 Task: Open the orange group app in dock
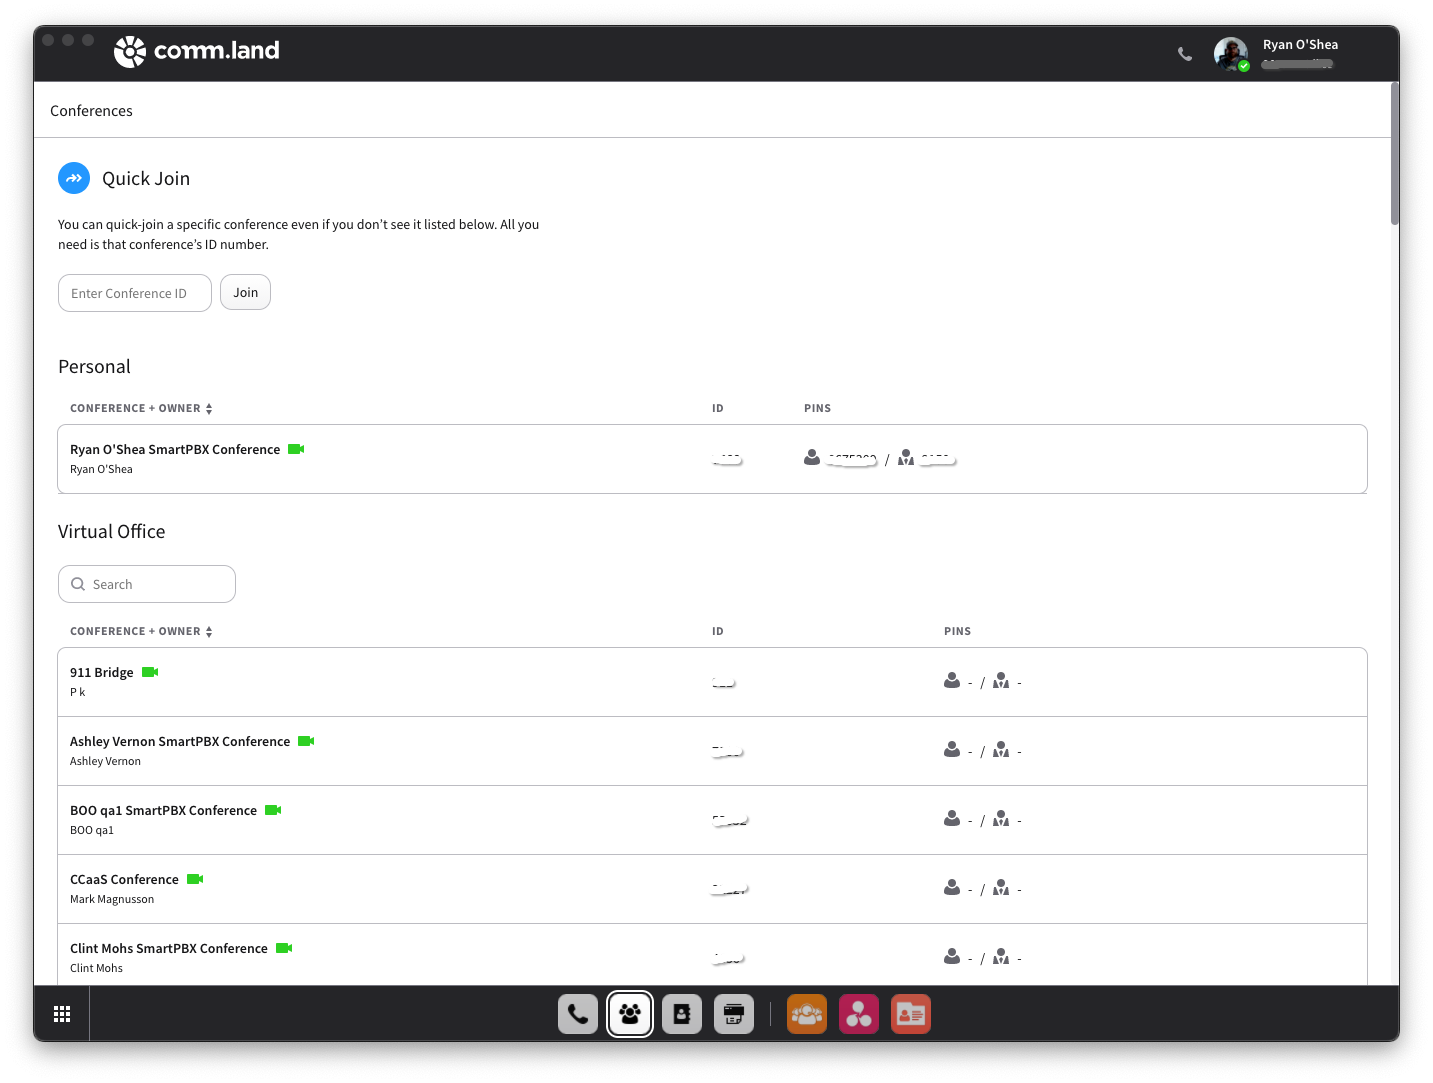click(807, 1014)
